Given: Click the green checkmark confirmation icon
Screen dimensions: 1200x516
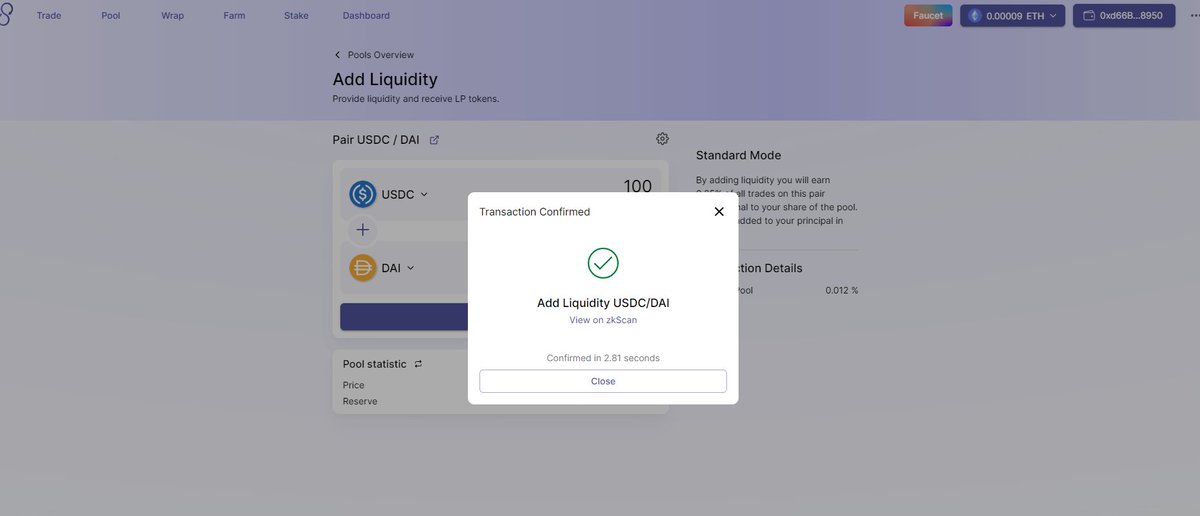Looking at the screenshot, I should click(x=603, y=263).
